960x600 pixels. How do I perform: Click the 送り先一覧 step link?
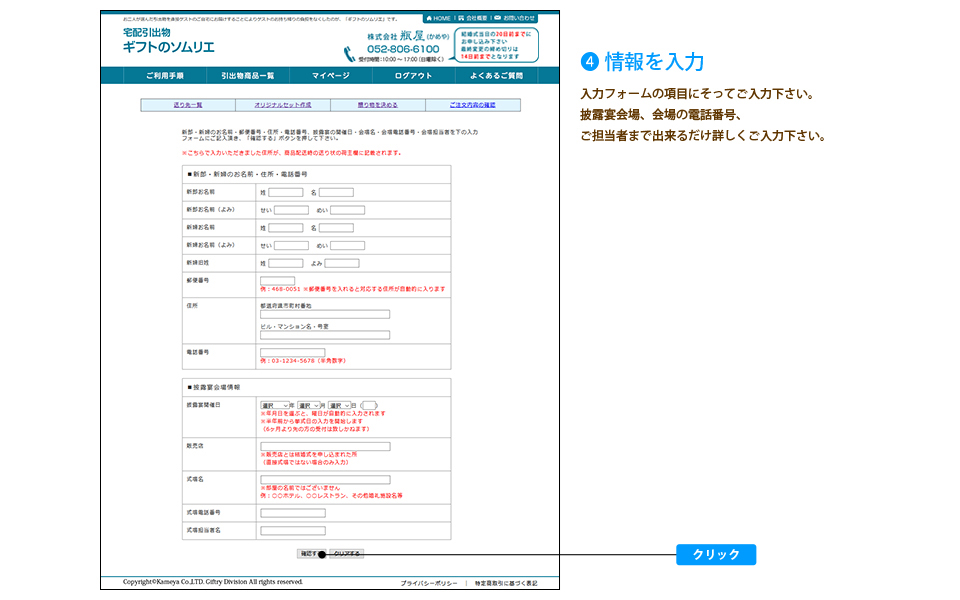tap(188, 105)
